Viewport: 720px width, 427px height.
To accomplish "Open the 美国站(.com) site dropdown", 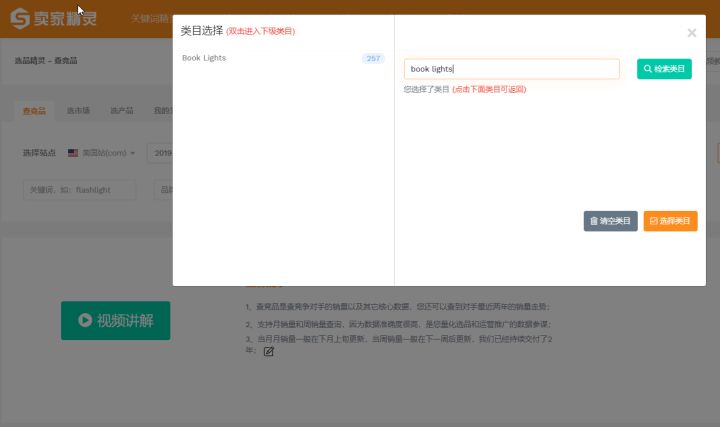I will 102,153.
